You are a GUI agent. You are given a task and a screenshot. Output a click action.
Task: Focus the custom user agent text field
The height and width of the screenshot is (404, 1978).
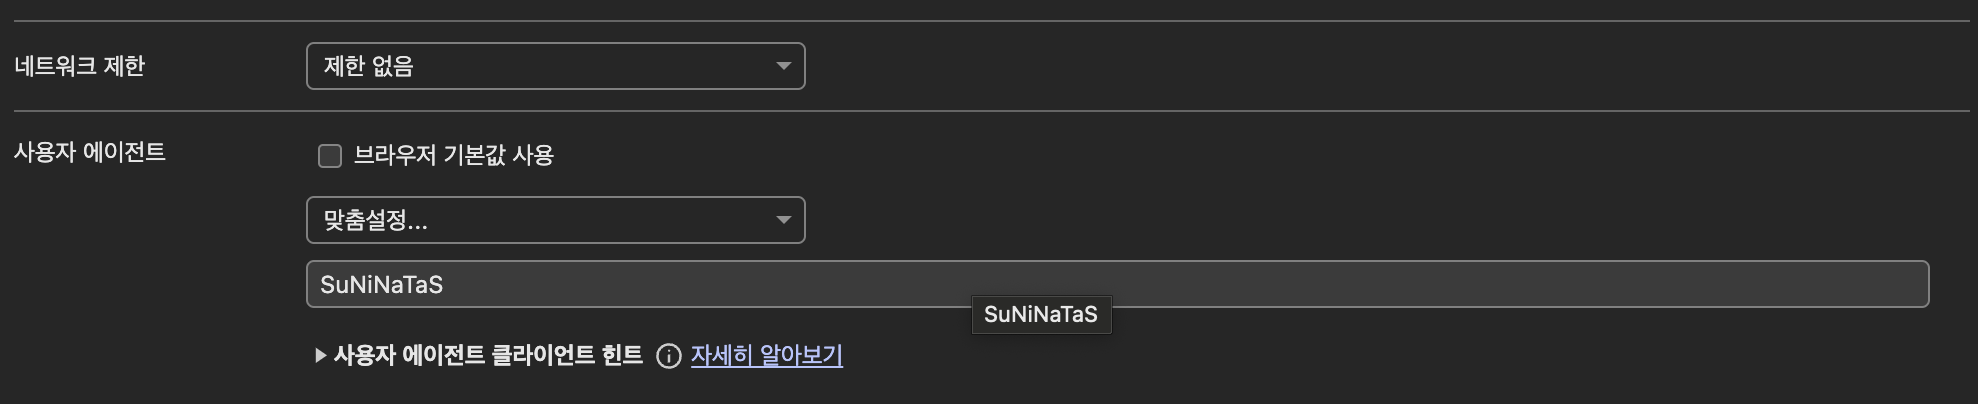pyautogui.click(x=1117, y=284)
